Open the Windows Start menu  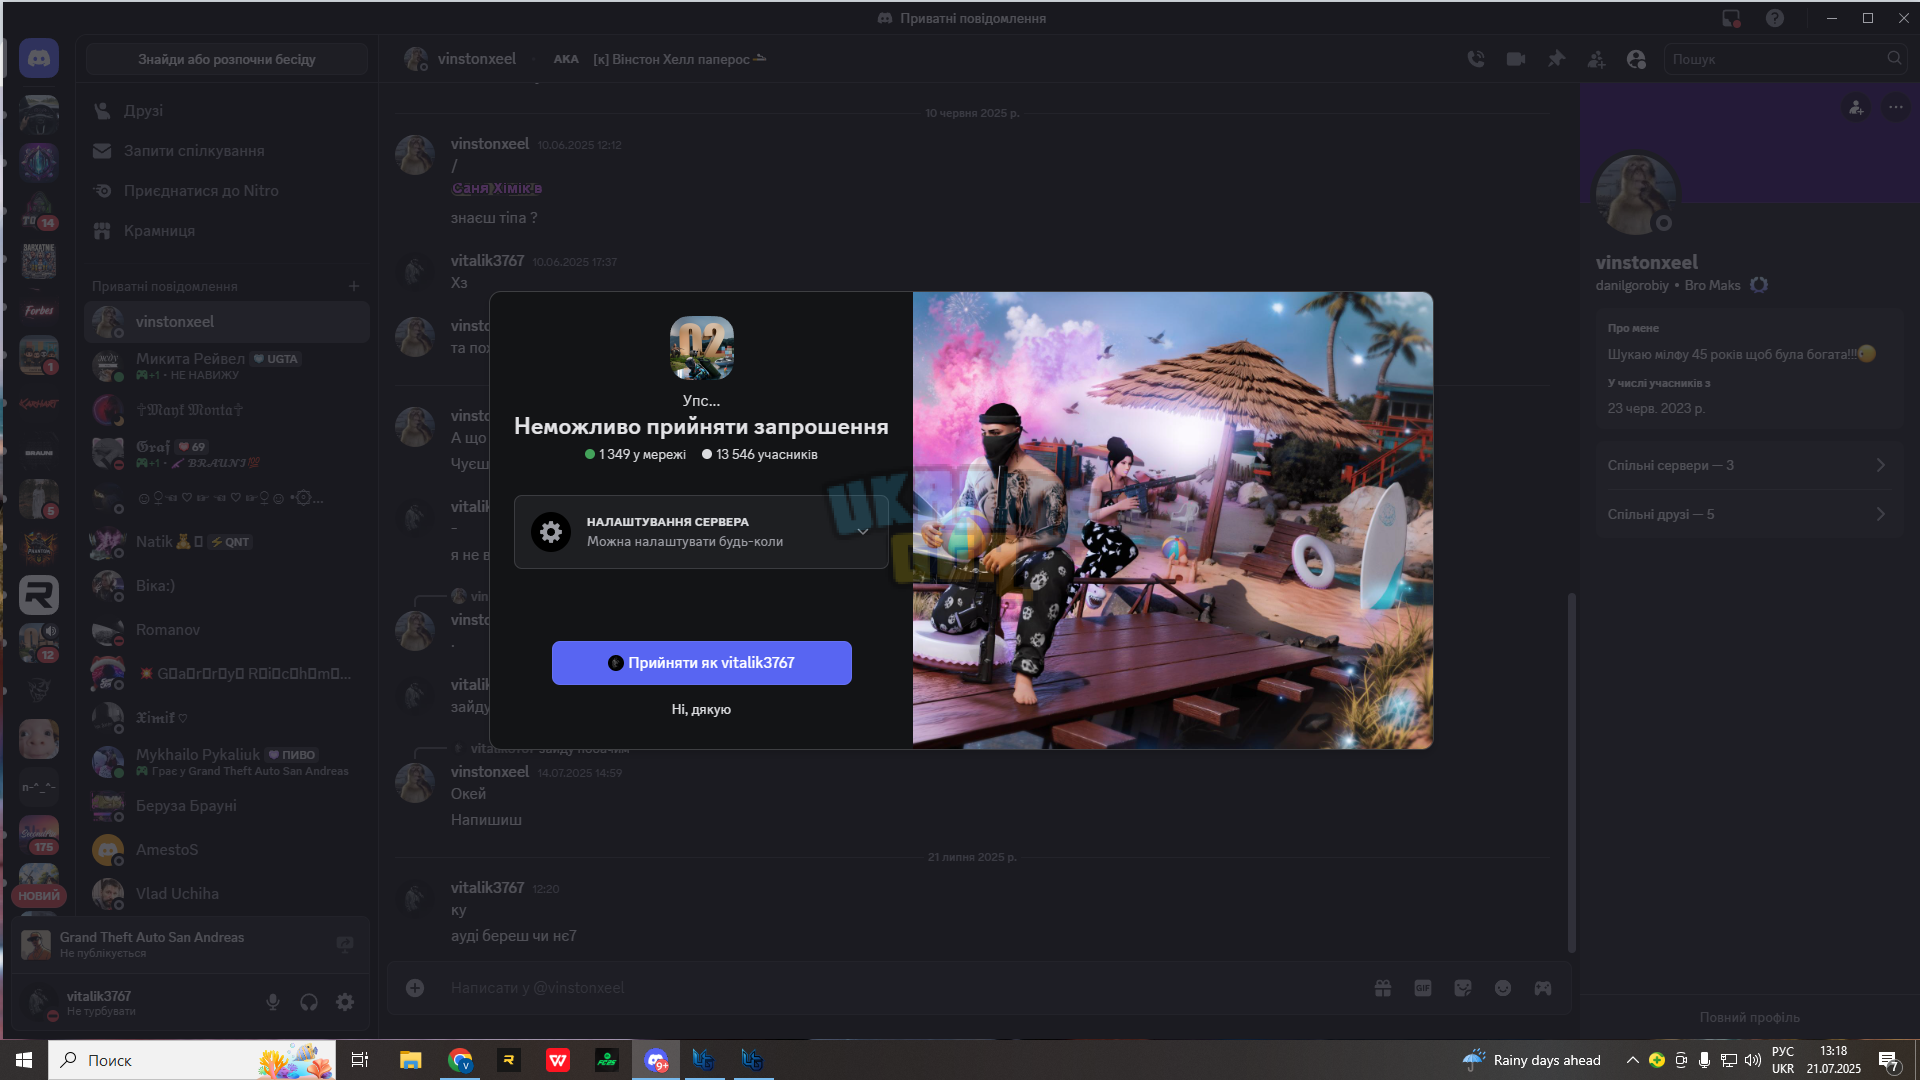point(24,1060)
